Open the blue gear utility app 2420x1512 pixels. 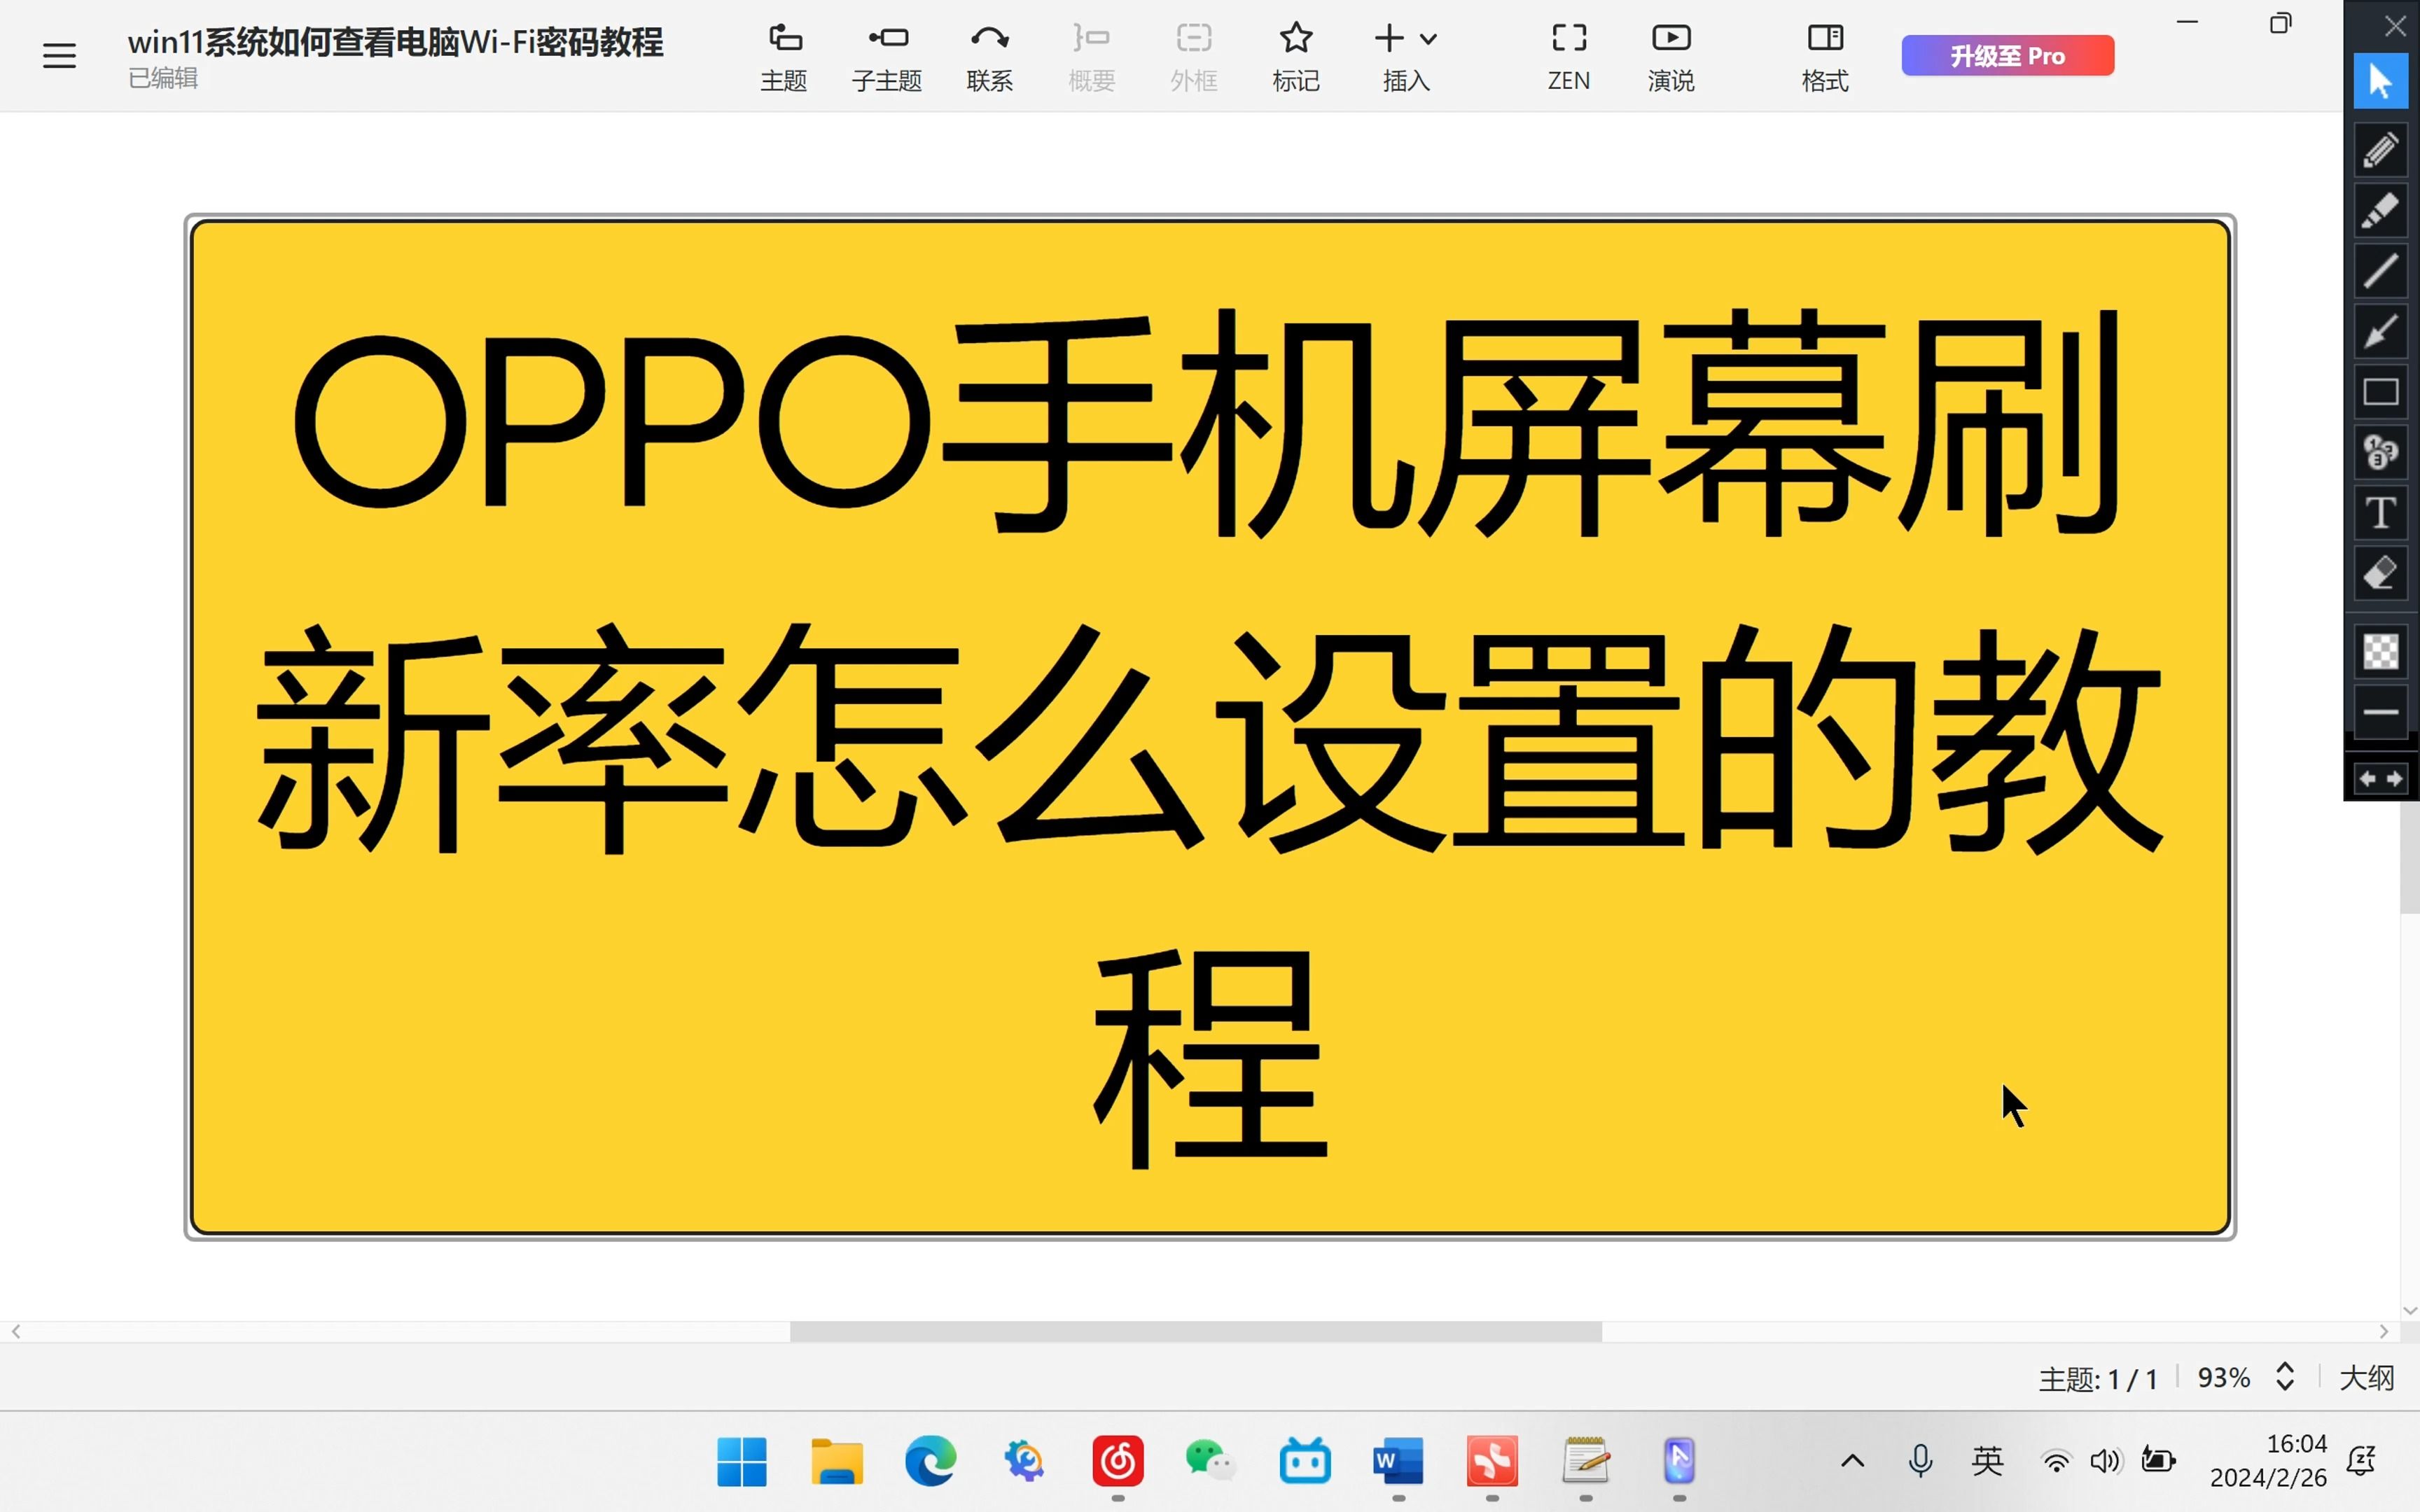click(x=1024, y=1462)
